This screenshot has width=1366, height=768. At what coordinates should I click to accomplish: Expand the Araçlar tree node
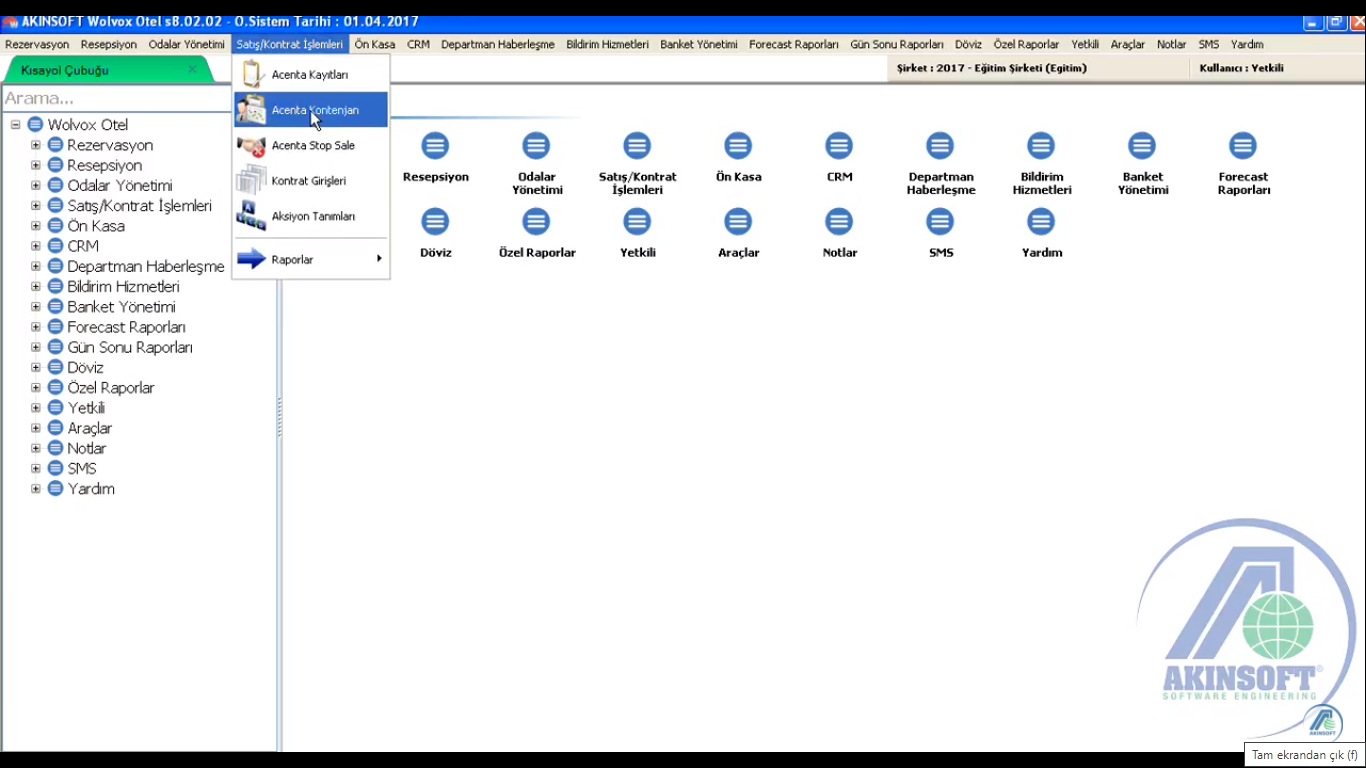pos(36,428)
